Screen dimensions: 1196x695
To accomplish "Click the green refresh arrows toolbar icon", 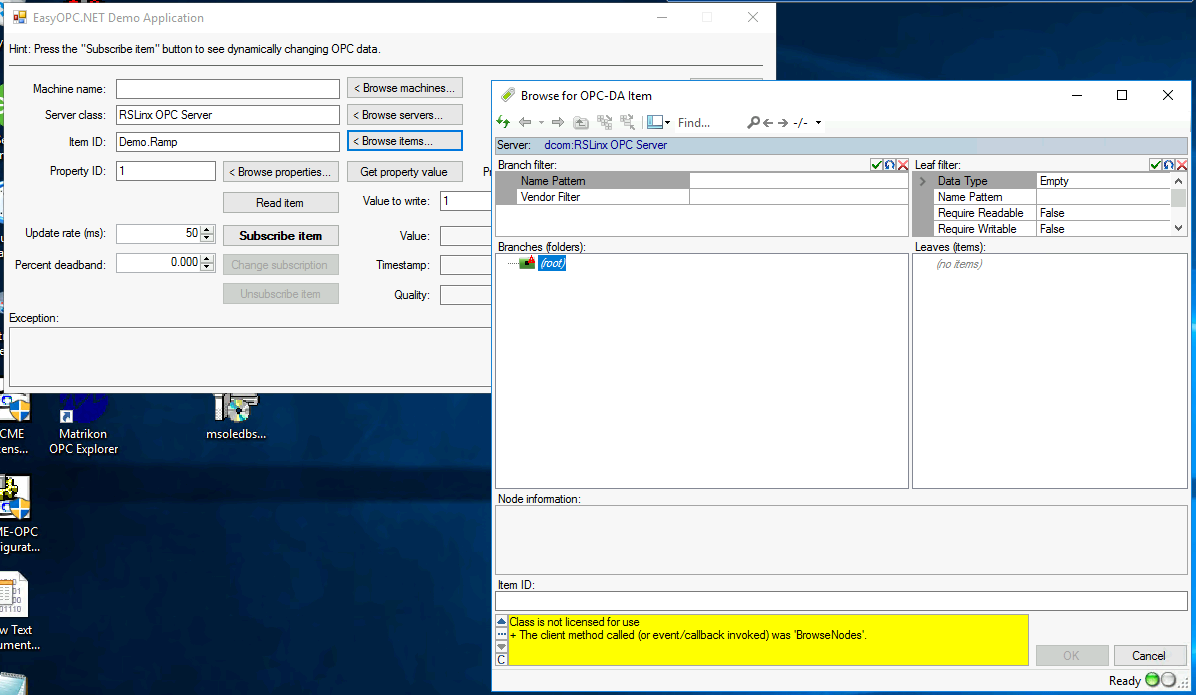I will point(503,122).
